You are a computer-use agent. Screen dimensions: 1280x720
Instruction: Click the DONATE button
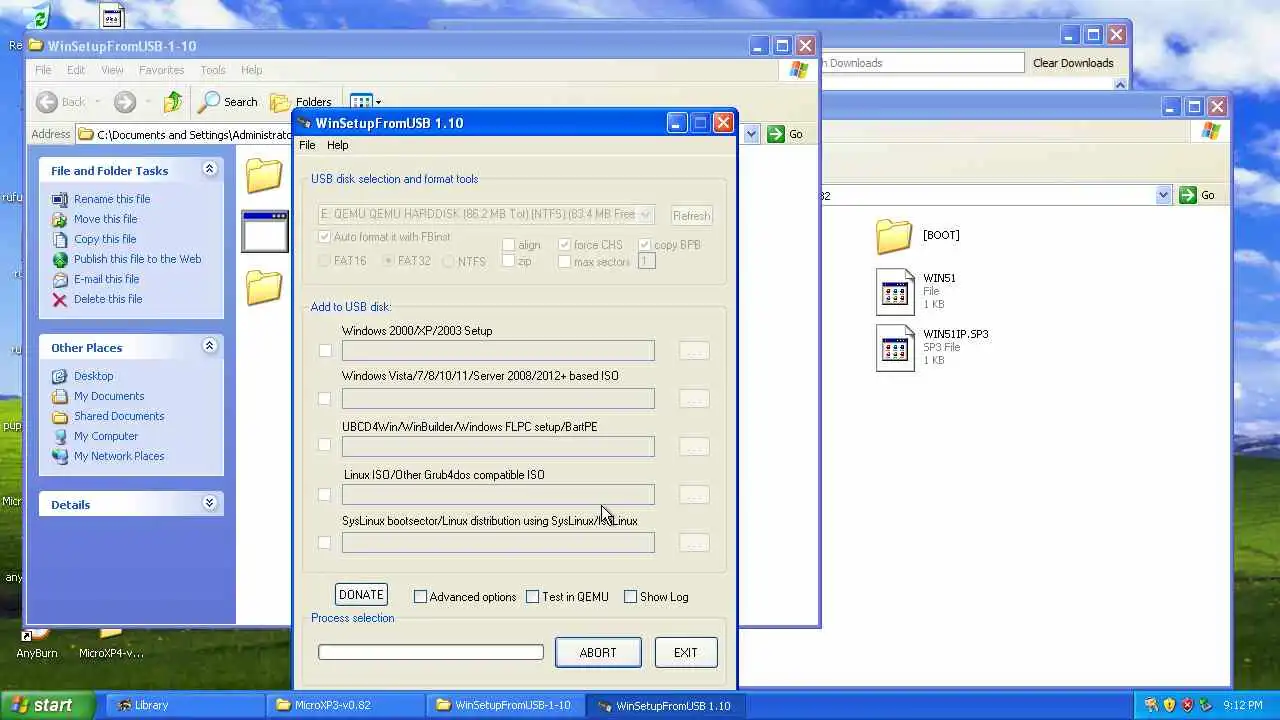pyautogui.click(x=361, y=594)
